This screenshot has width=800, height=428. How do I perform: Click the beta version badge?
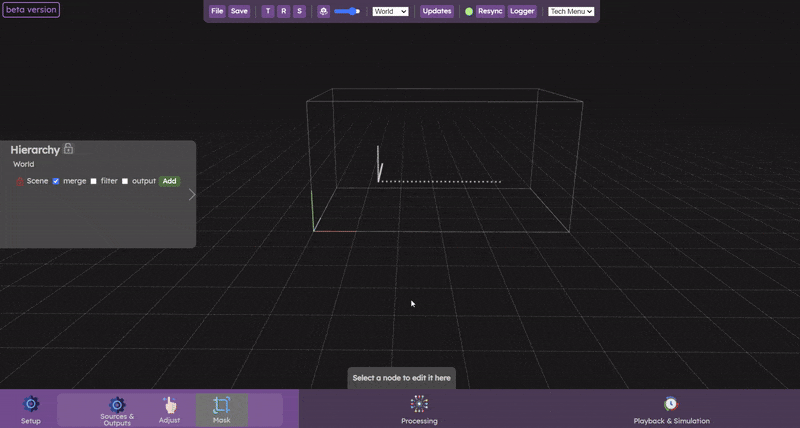click(x=31, y=10)
